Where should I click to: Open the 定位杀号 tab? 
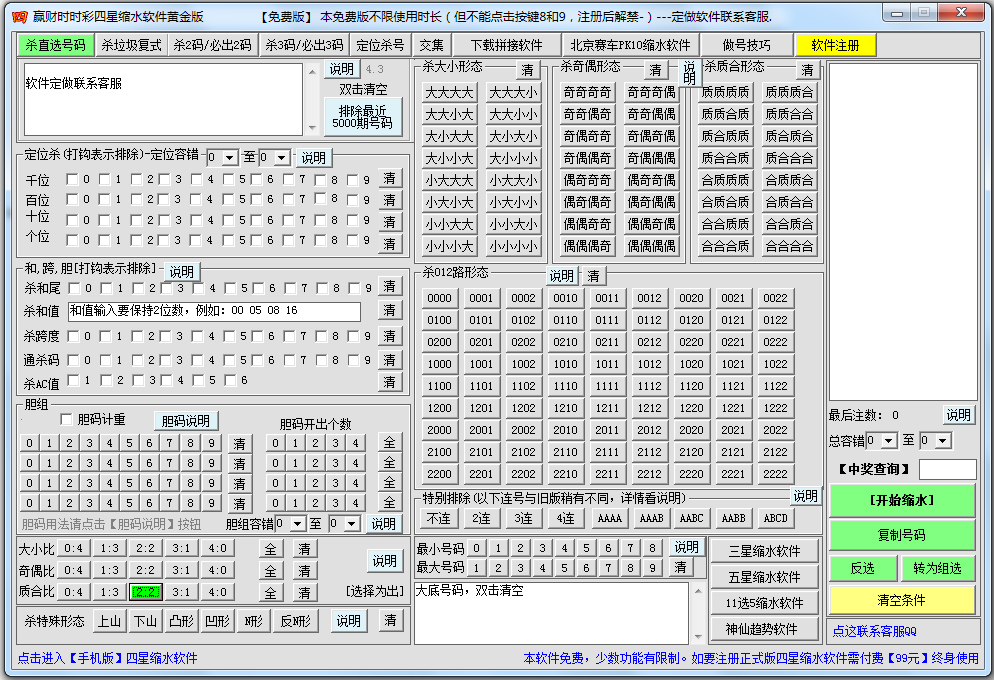click(380, 45)
